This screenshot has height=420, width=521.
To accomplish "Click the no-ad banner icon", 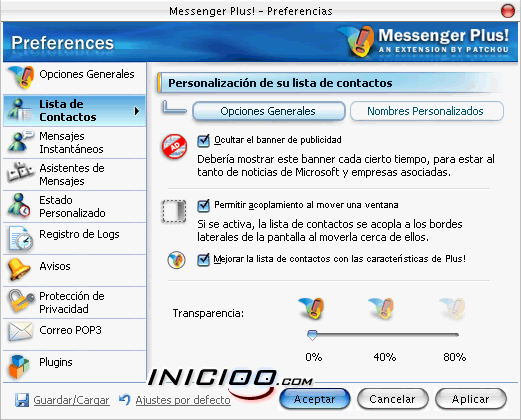I will coord(175,146).
